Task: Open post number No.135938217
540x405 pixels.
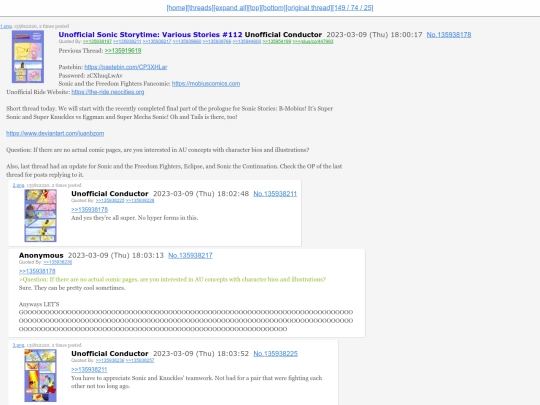Action: [190, 256]
